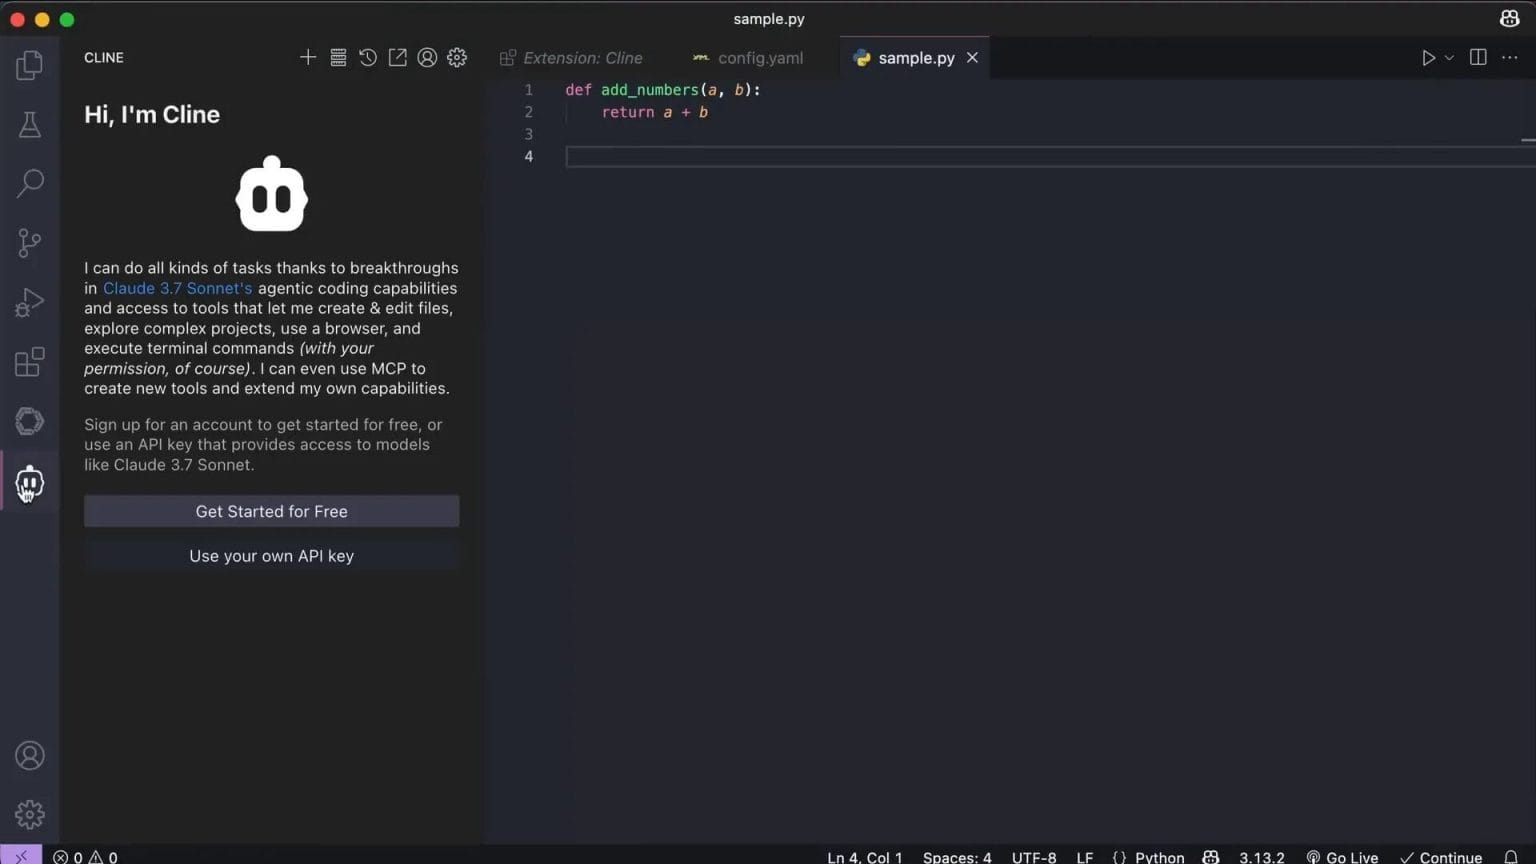Open Cline account icon in panel toolbar
1536x864 pixels.
[x=427, y=57]
